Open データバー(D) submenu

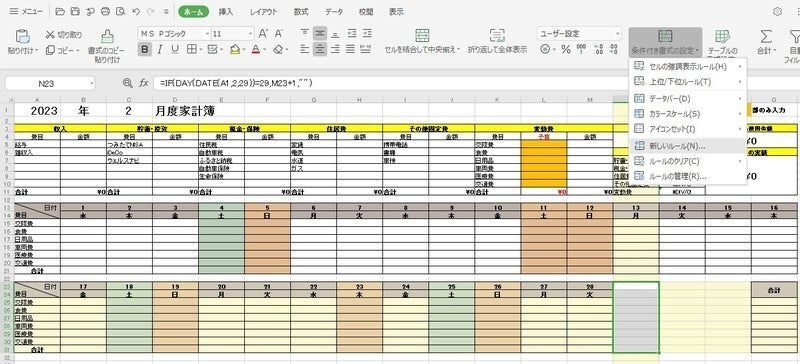click(x=688, y=98)
